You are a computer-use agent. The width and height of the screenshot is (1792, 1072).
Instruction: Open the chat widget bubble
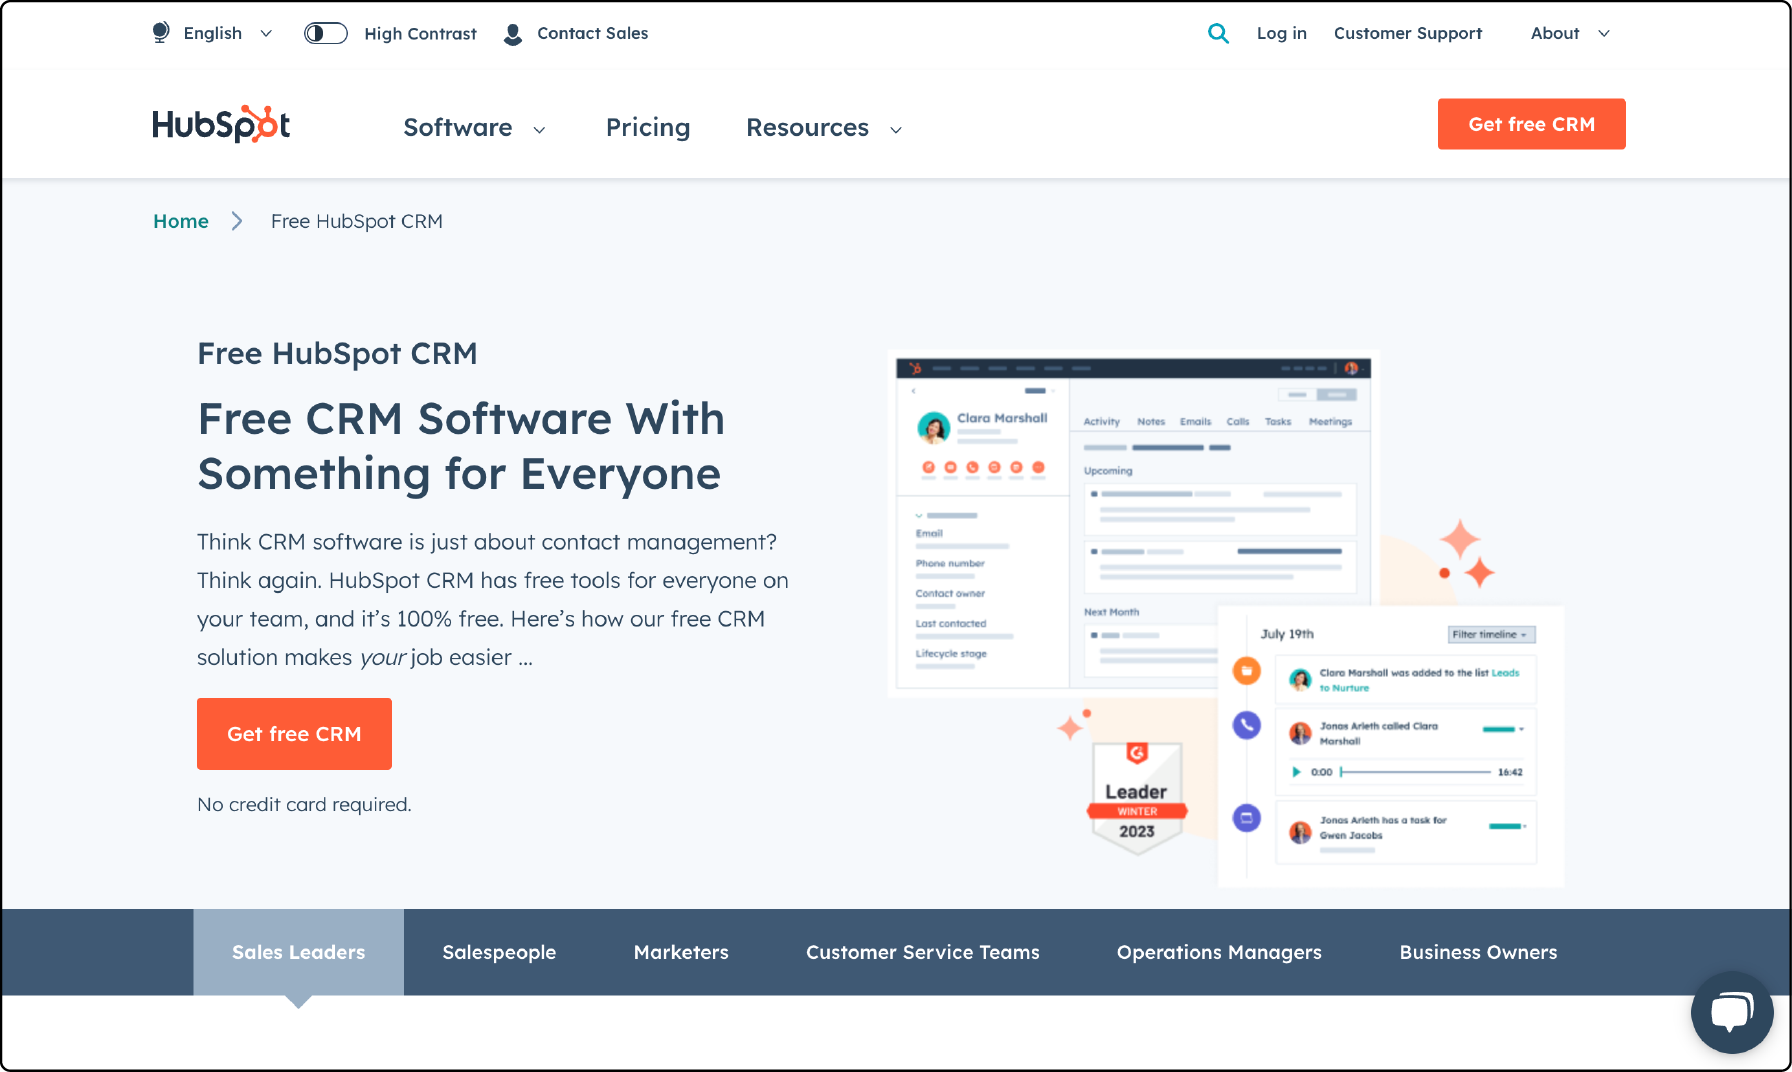tap(1732, 1012)
